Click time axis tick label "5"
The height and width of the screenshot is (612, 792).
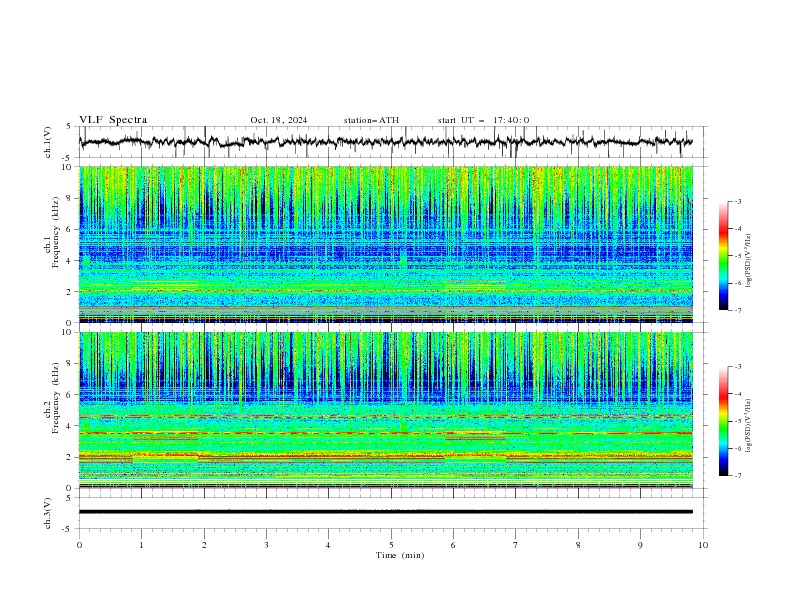coord(391,545)
